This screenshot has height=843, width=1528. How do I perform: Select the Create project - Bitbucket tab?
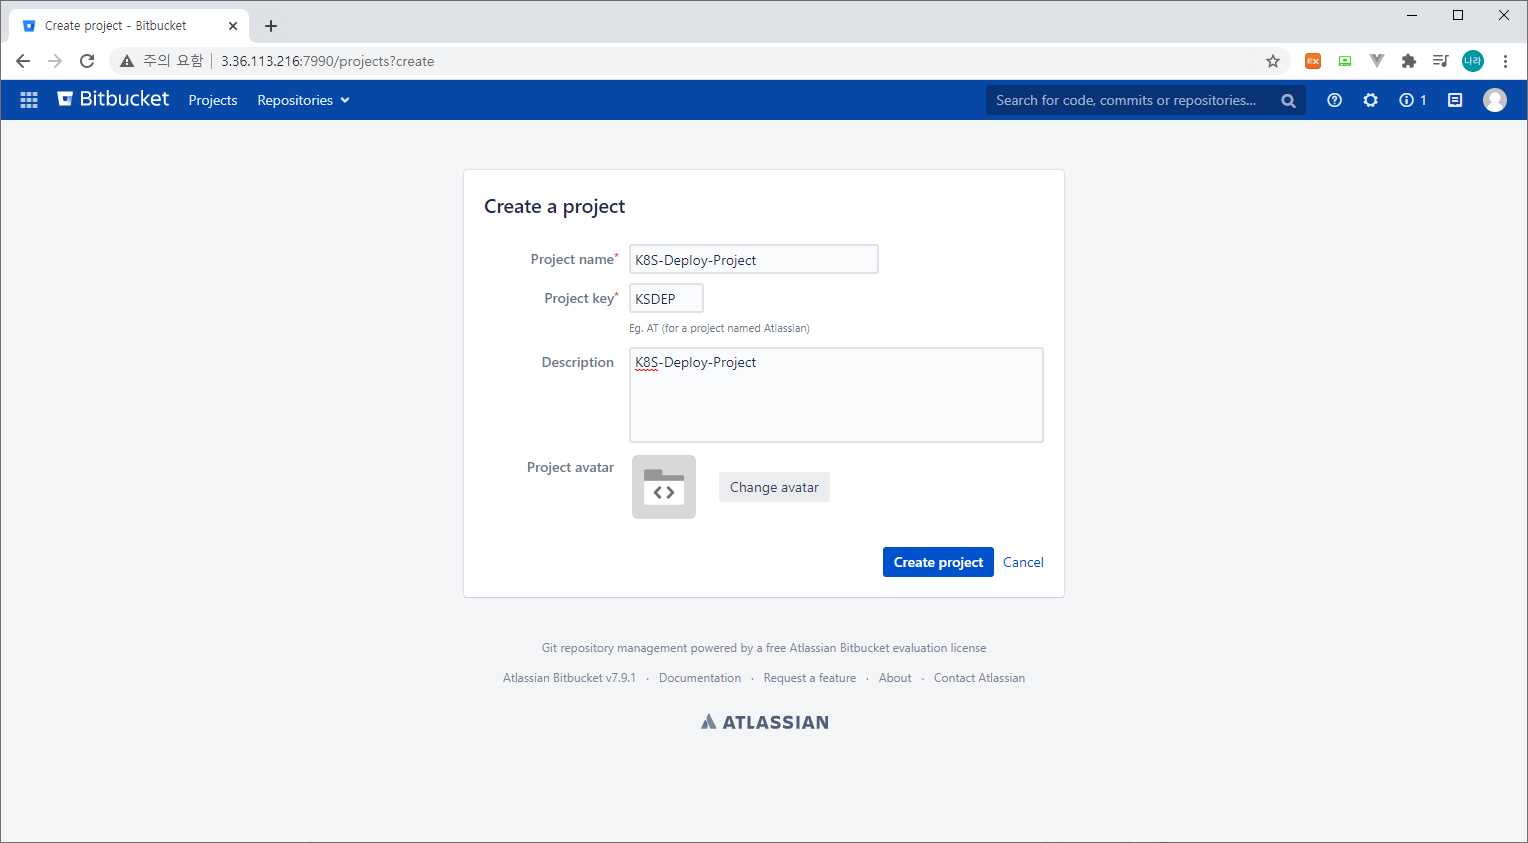pyautogui.click(x=120, y=25)
